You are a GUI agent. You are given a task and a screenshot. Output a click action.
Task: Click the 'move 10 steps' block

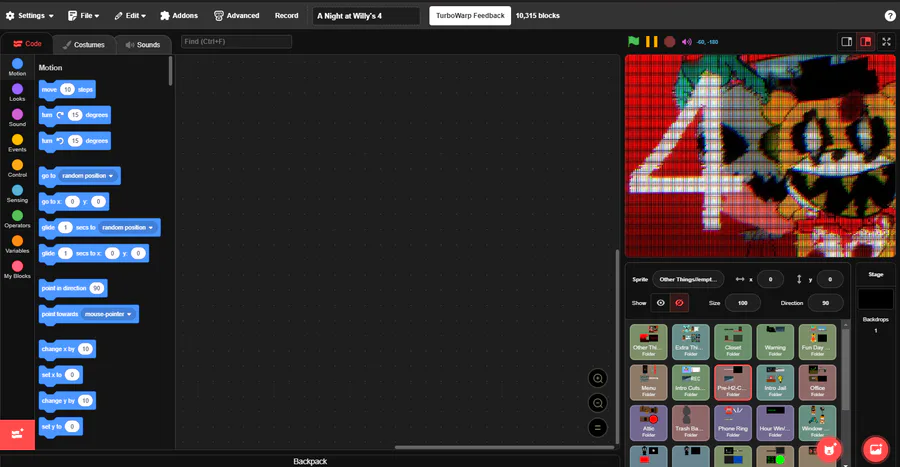coord(67,89)
